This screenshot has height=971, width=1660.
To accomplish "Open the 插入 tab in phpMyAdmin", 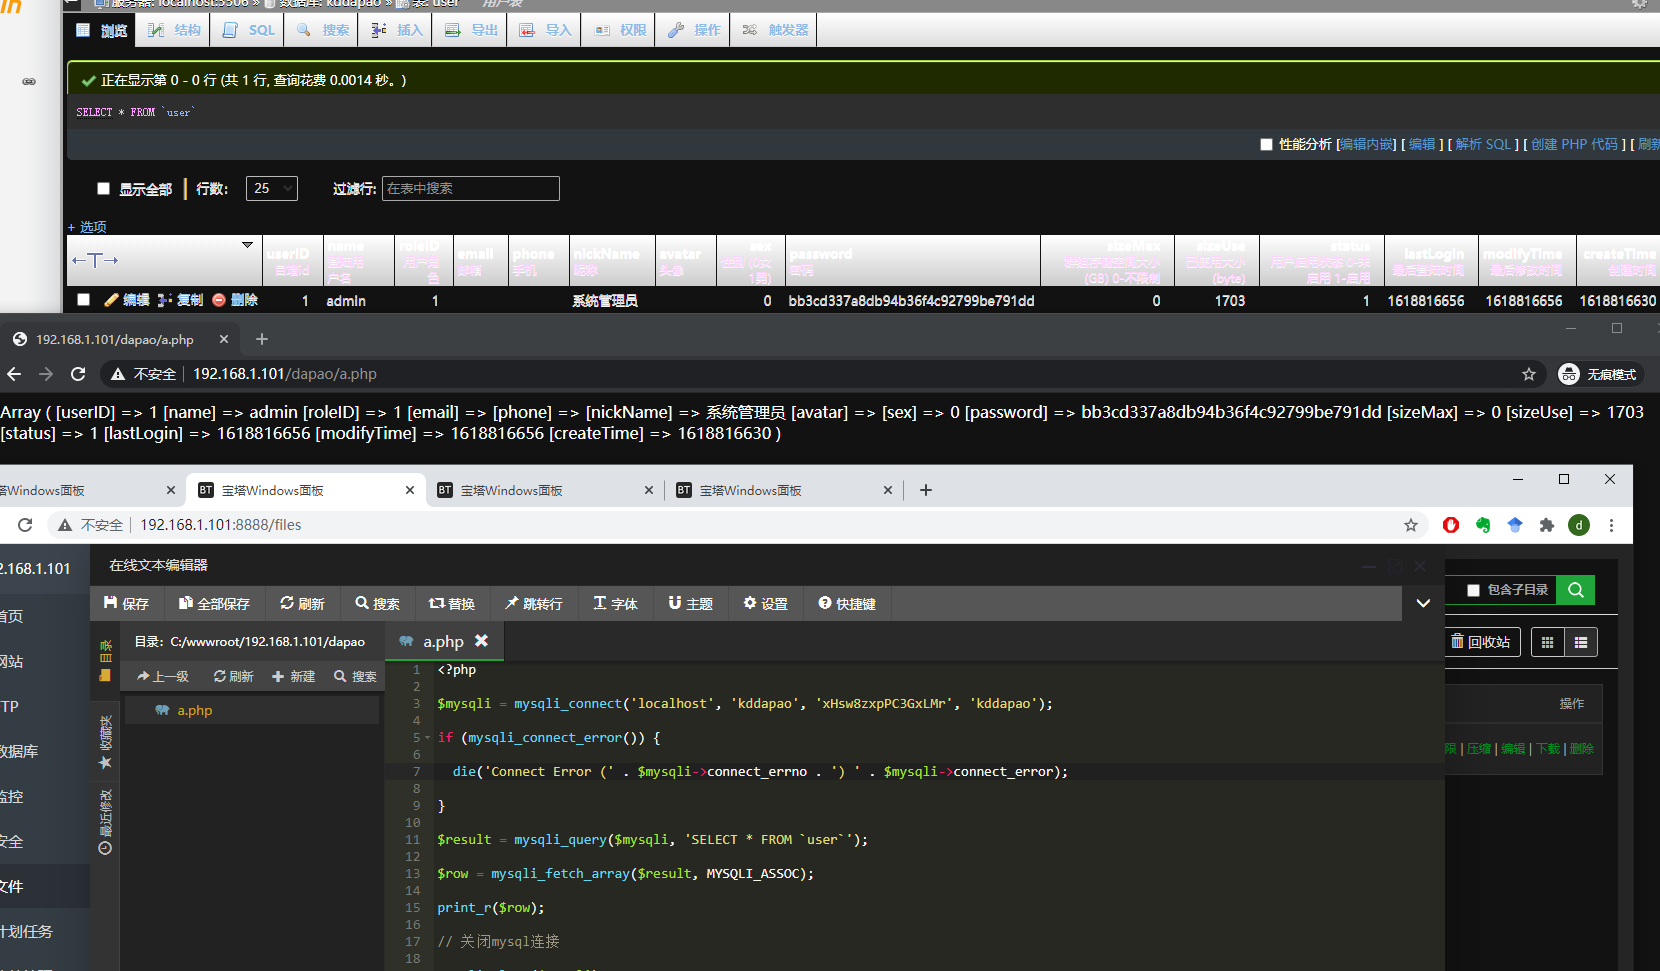I will click(x=397, y=30).
